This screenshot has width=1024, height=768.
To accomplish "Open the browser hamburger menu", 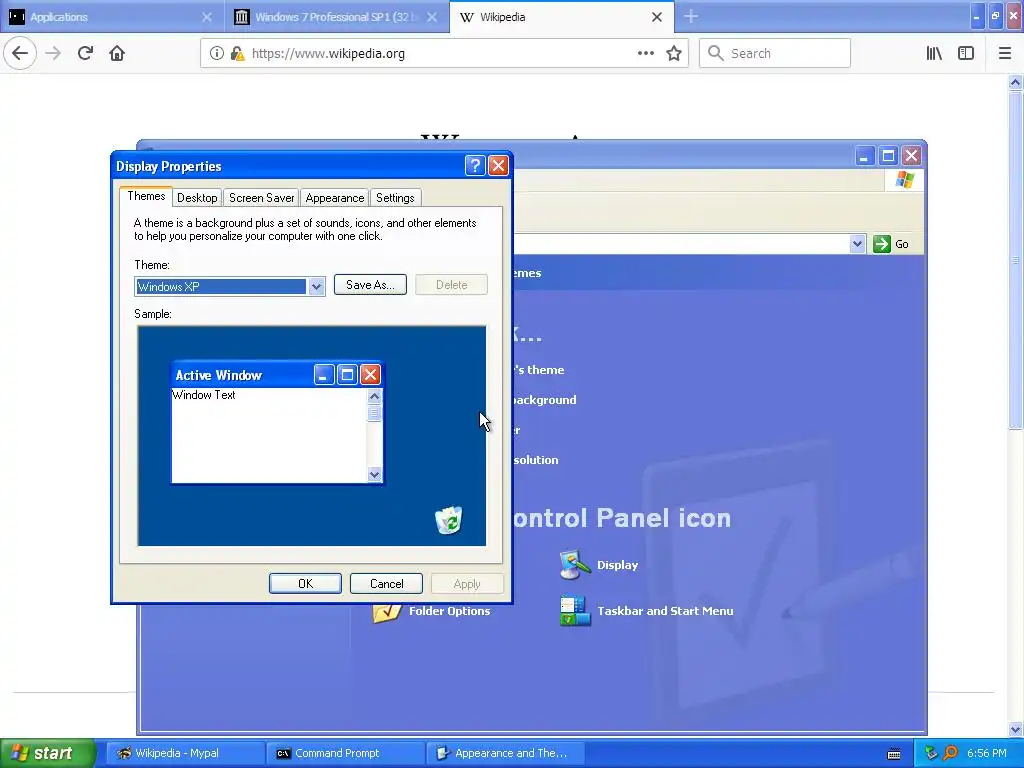I will pos(1005,54).
